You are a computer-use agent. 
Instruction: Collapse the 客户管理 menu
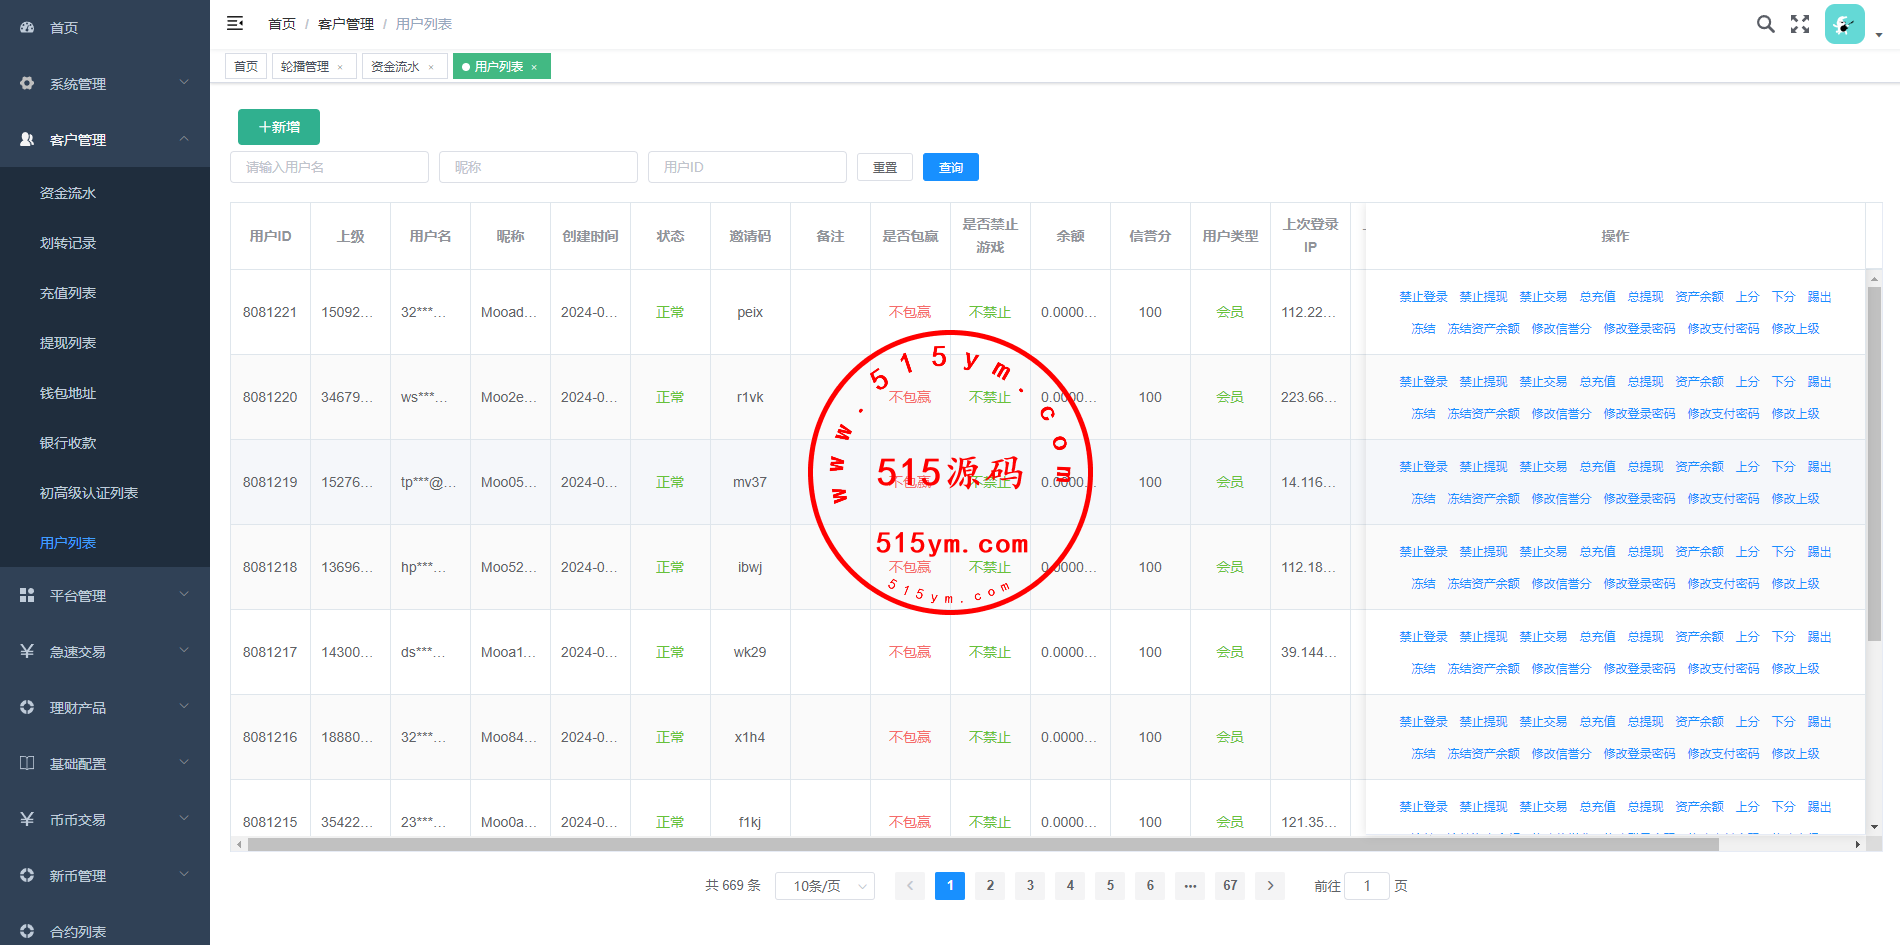coord(104,140)
